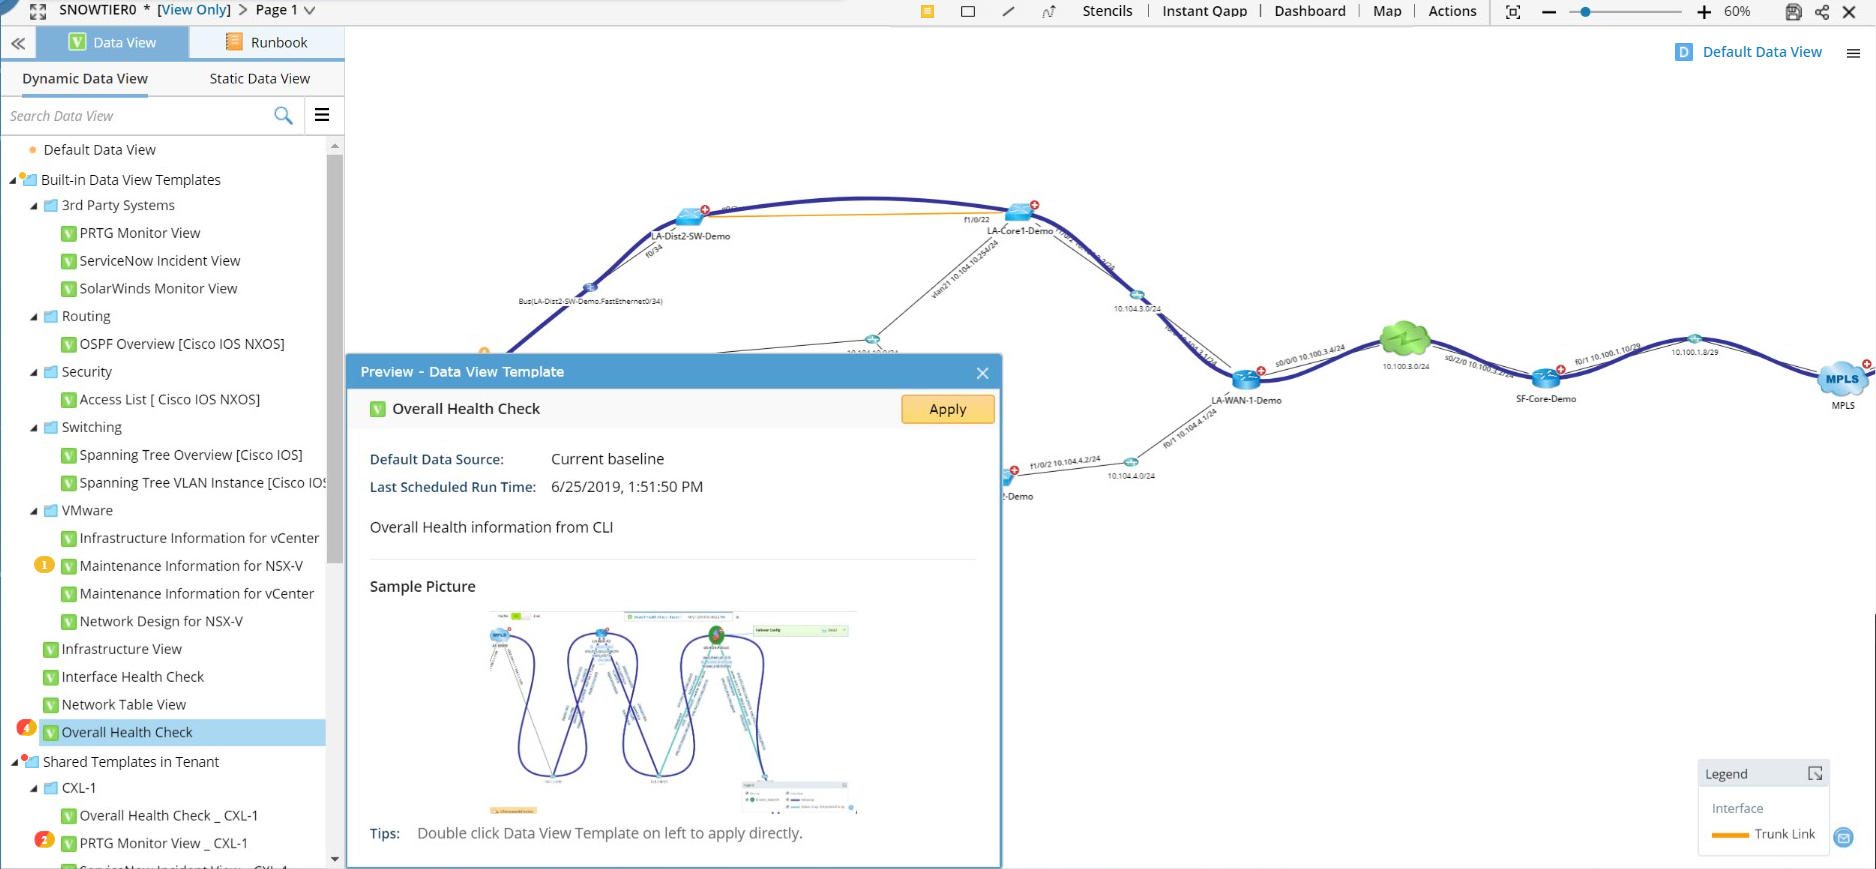Click the Default Data View link
The height and width of the screenshot is (869, 1876).
pyautogui.click(x=1761, y=52)
